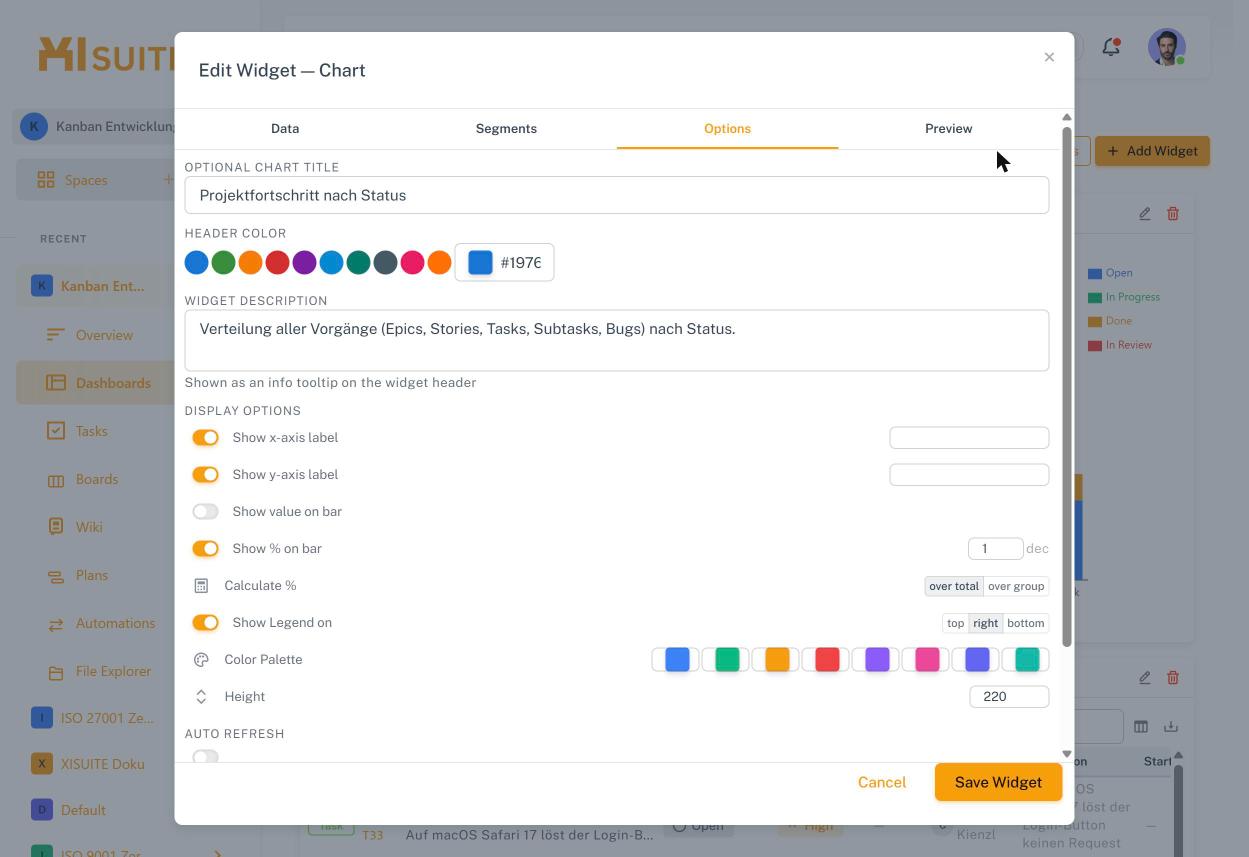This screenshot has width=1249, height=857.
Task: Close the Edit Widget dialog with X
Action: point(1049,57)
